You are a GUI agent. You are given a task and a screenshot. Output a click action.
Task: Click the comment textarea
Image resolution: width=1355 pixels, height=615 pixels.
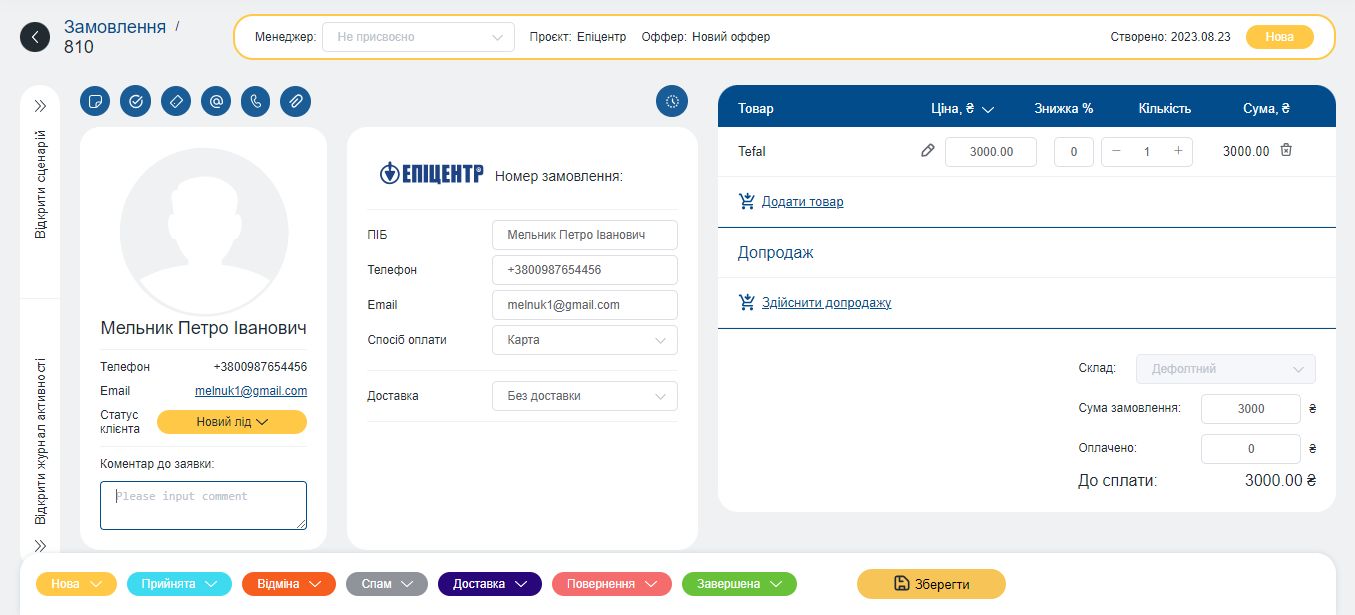(203, 505)
